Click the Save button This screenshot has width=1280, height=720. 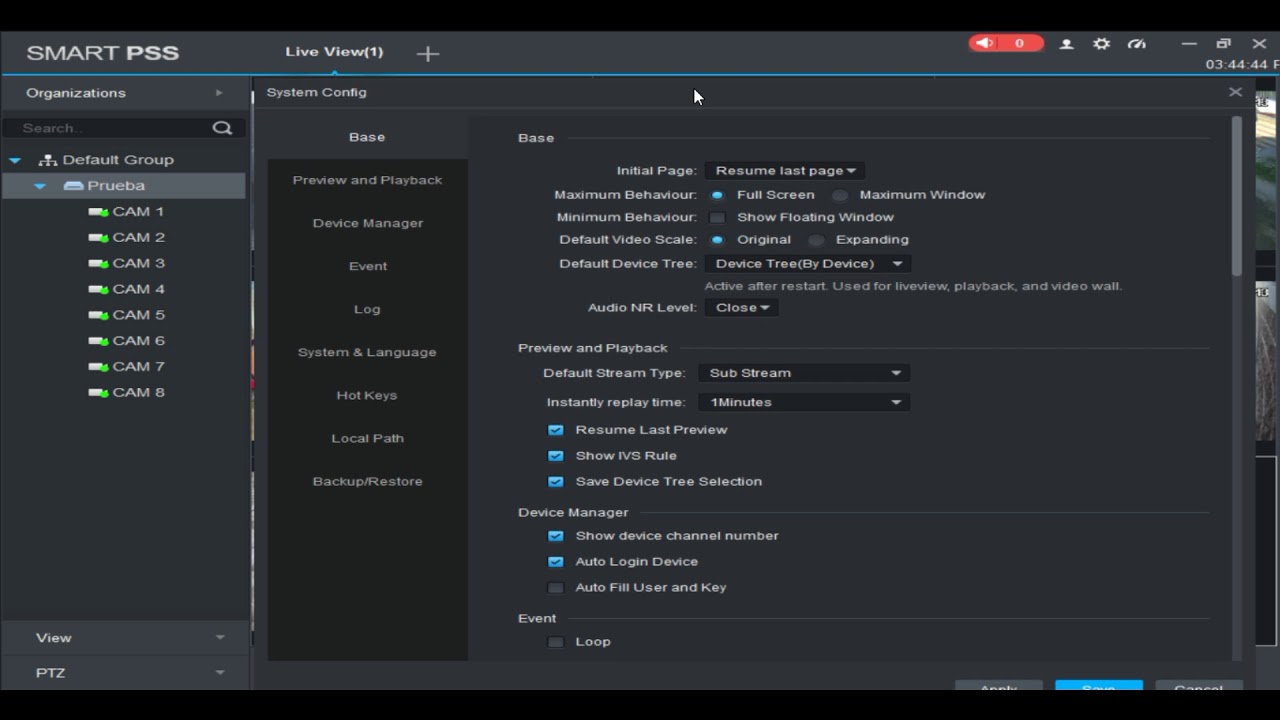click(x=1098, y=686)
